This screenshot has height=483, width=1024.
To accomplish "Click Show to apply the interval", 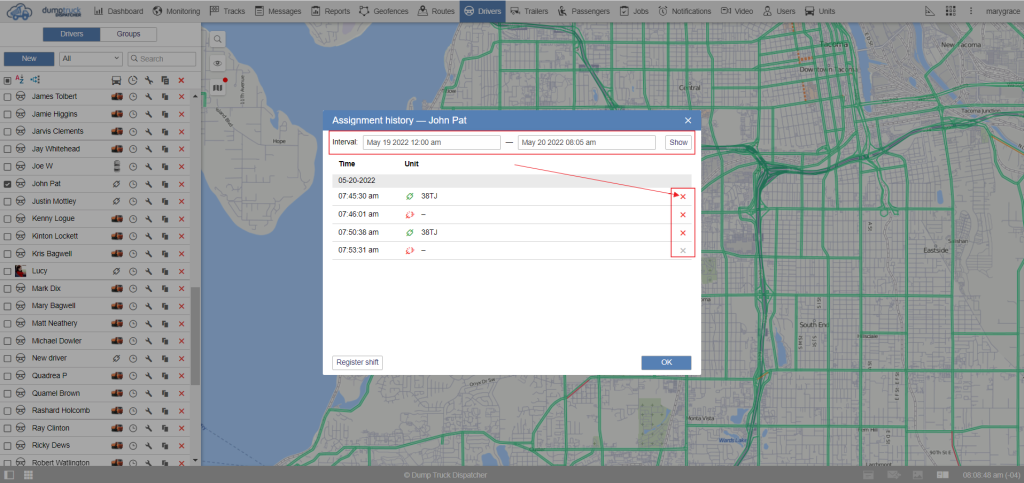I will pyautogui.click(x=678, y=143).
